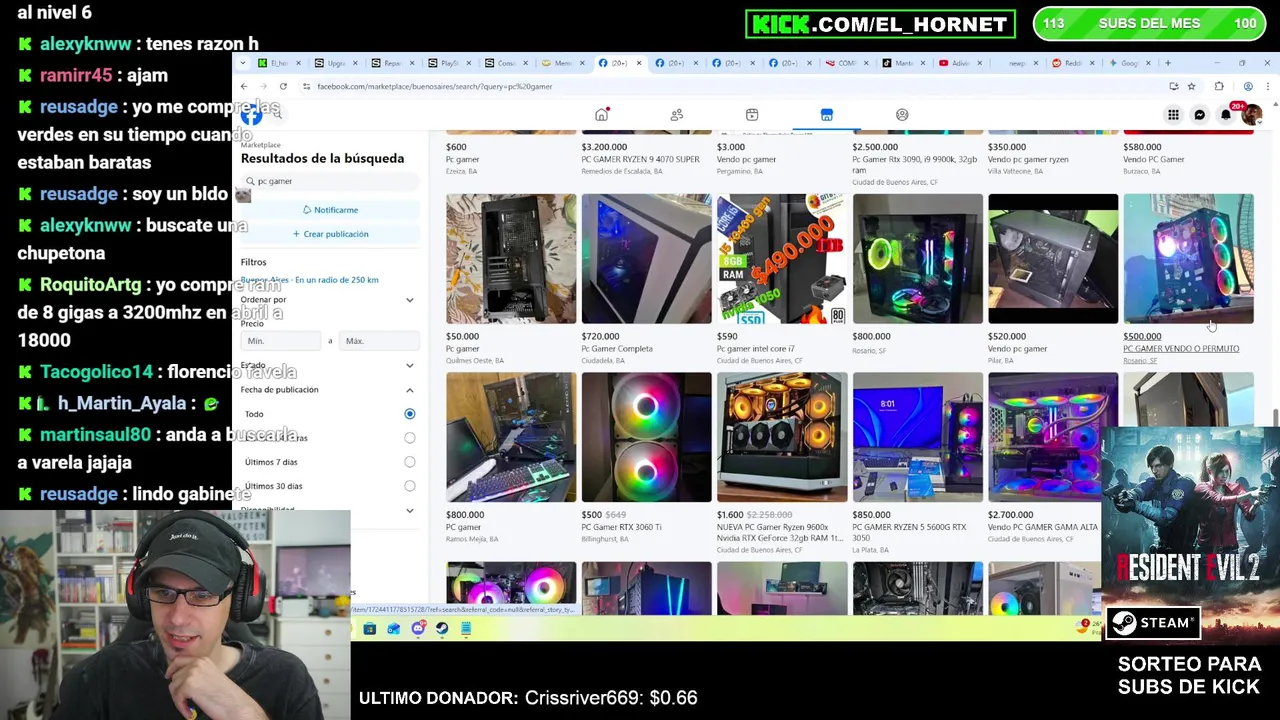This screenshot has width=1280, height=720.
Task: Open Steam from the taskbar
Action: (442, 628)
